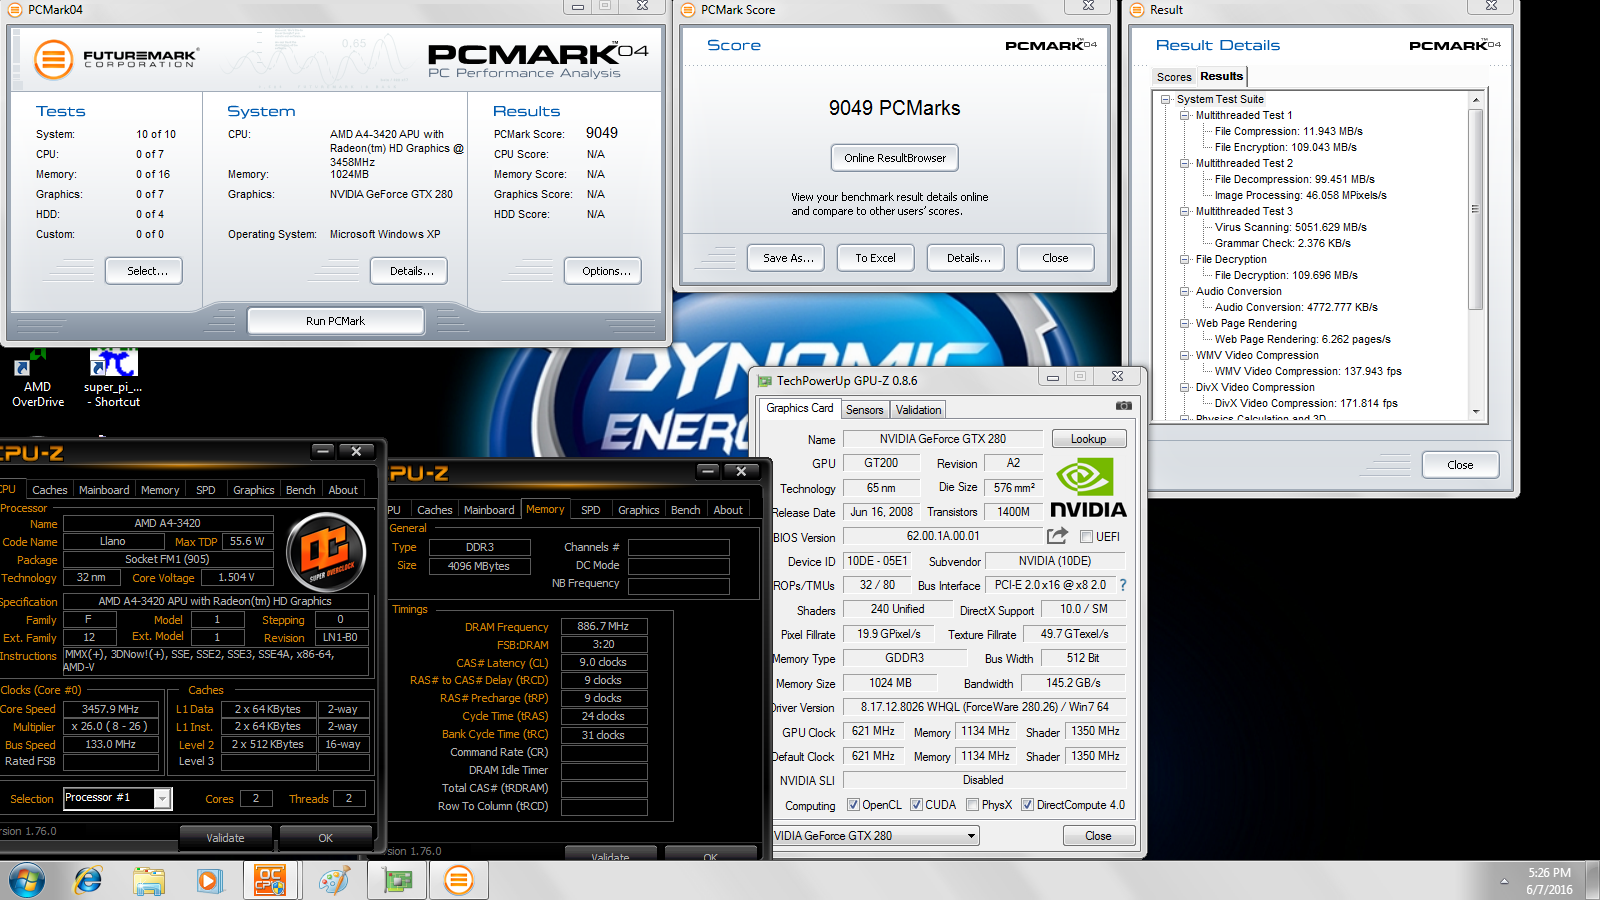Image resolution: width=1600 pixels, height=900 pixels.
Task: Click the Options... button in PCMark04
Action: [606, 271]
